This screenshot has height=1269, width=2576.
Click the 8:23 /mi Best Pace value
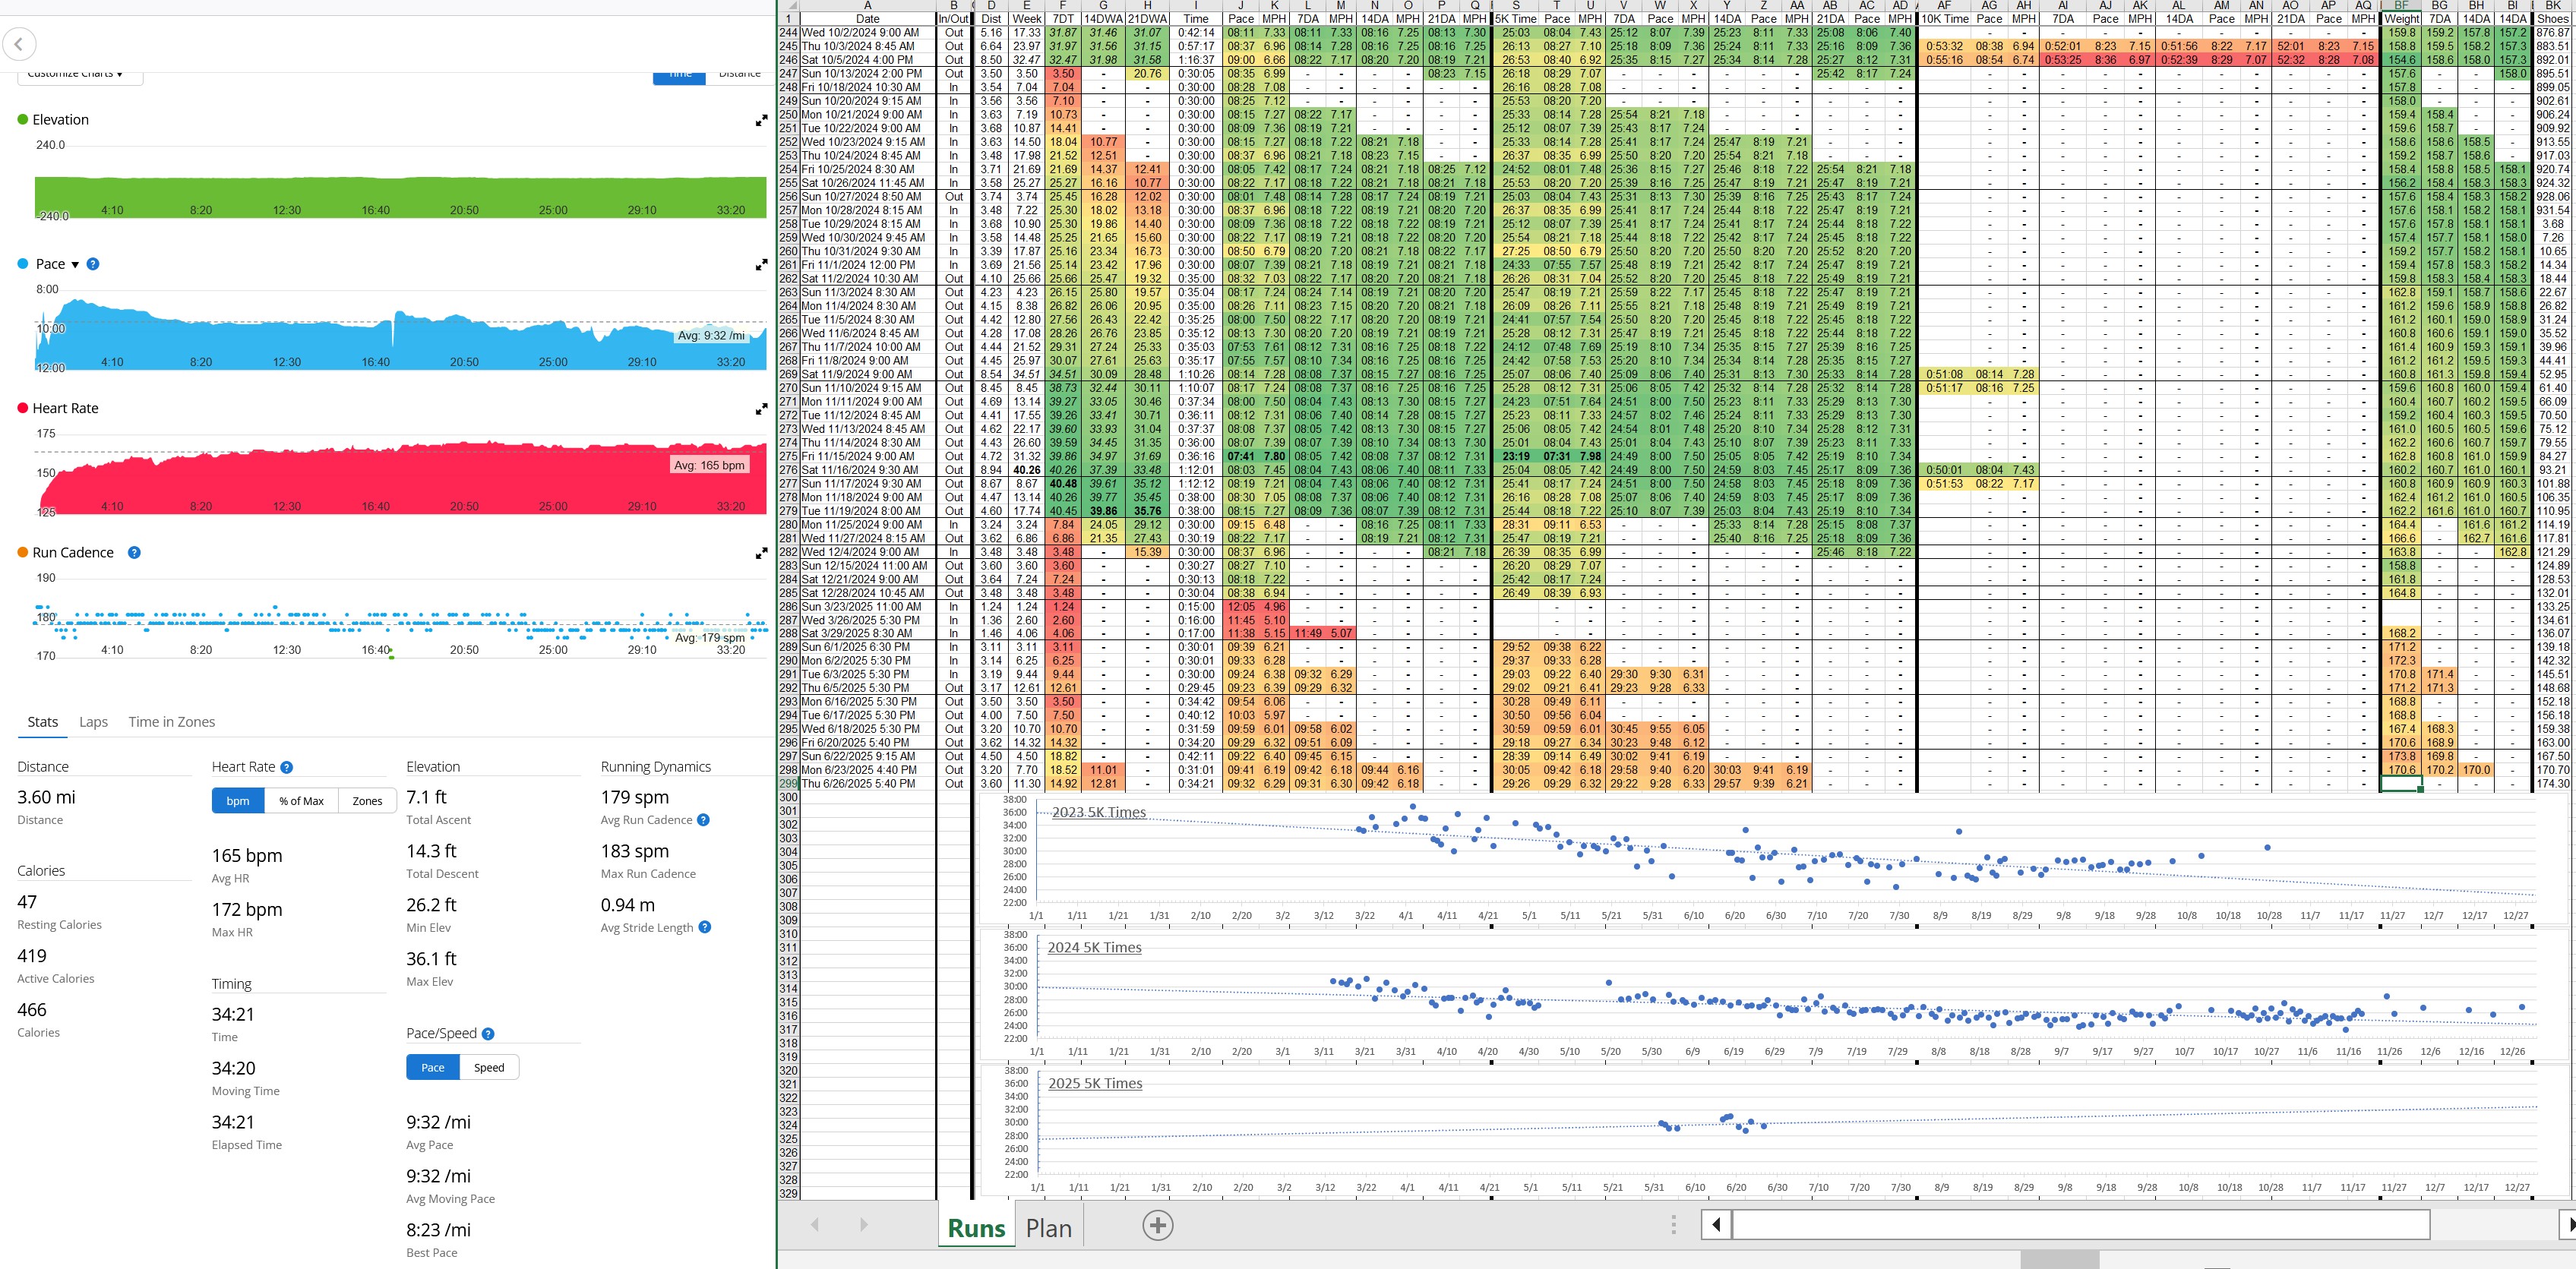pyautogui.click(x=438, y=1230)
